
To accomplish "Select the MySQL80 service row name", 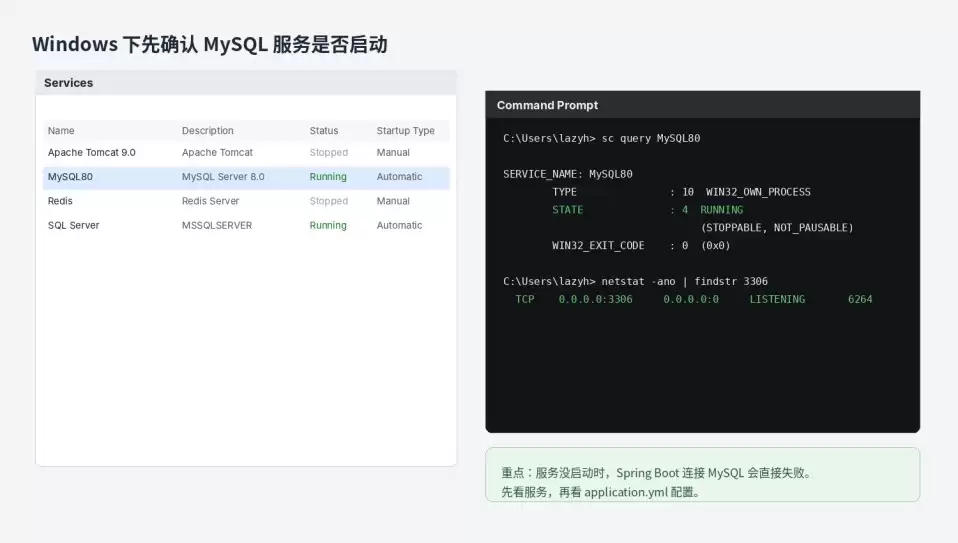I will pyautogui.click(x=70, y=177).
